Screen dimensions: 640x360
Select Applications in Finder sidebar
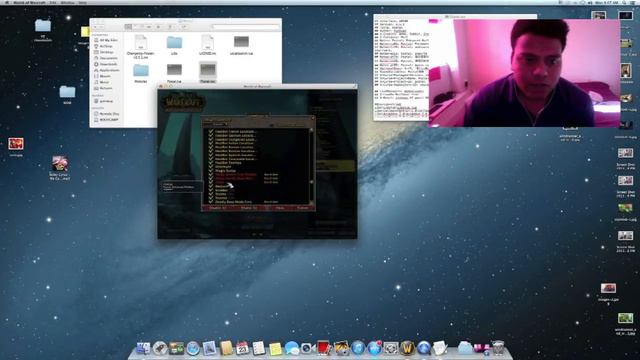[x=107, y=70]
